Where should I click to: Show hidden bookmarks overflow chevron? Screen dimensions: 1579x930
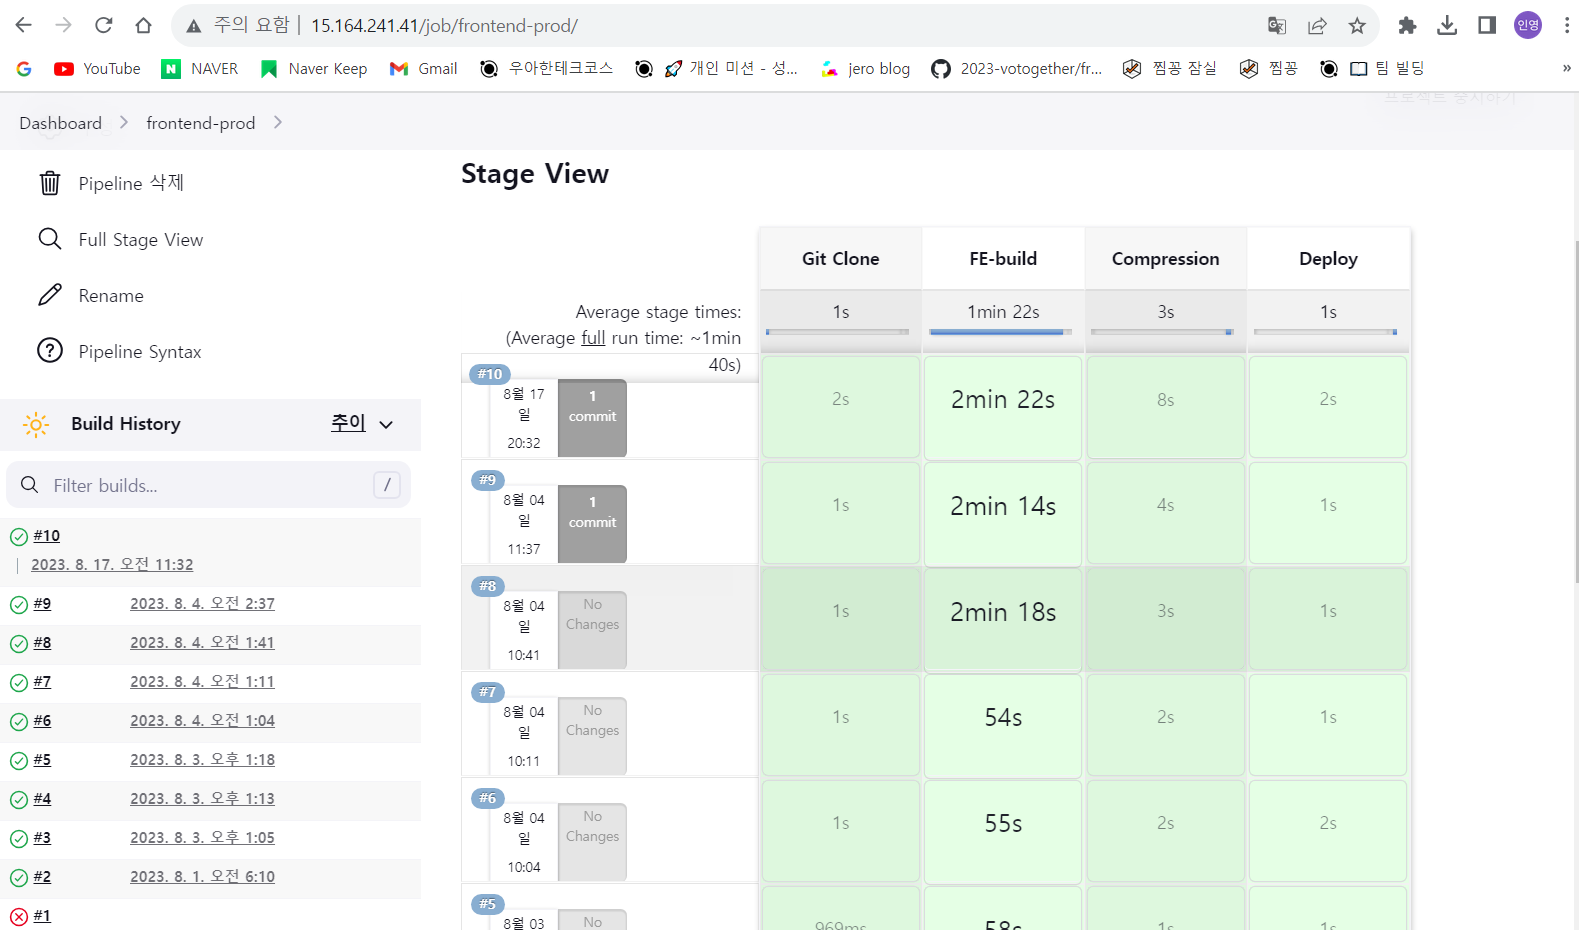(x=1566, y=68)
